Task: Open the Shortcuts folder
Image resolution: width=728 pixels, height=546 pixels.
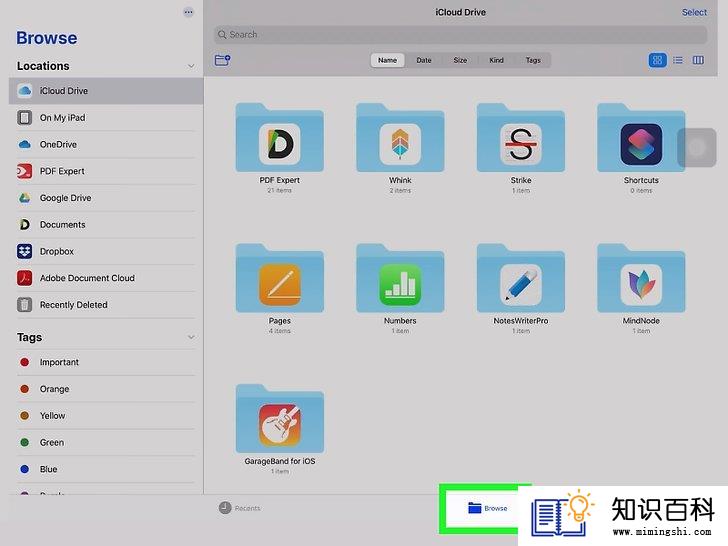Action: 641,148
